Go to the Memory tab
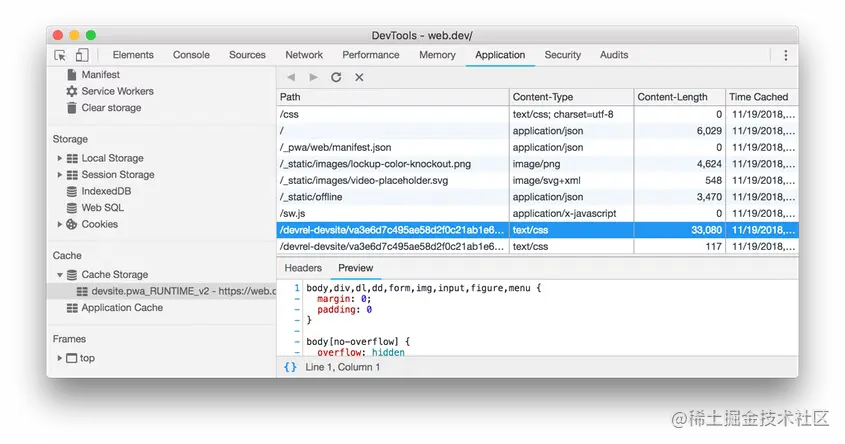The image size is (845, 444). (438, 55)
